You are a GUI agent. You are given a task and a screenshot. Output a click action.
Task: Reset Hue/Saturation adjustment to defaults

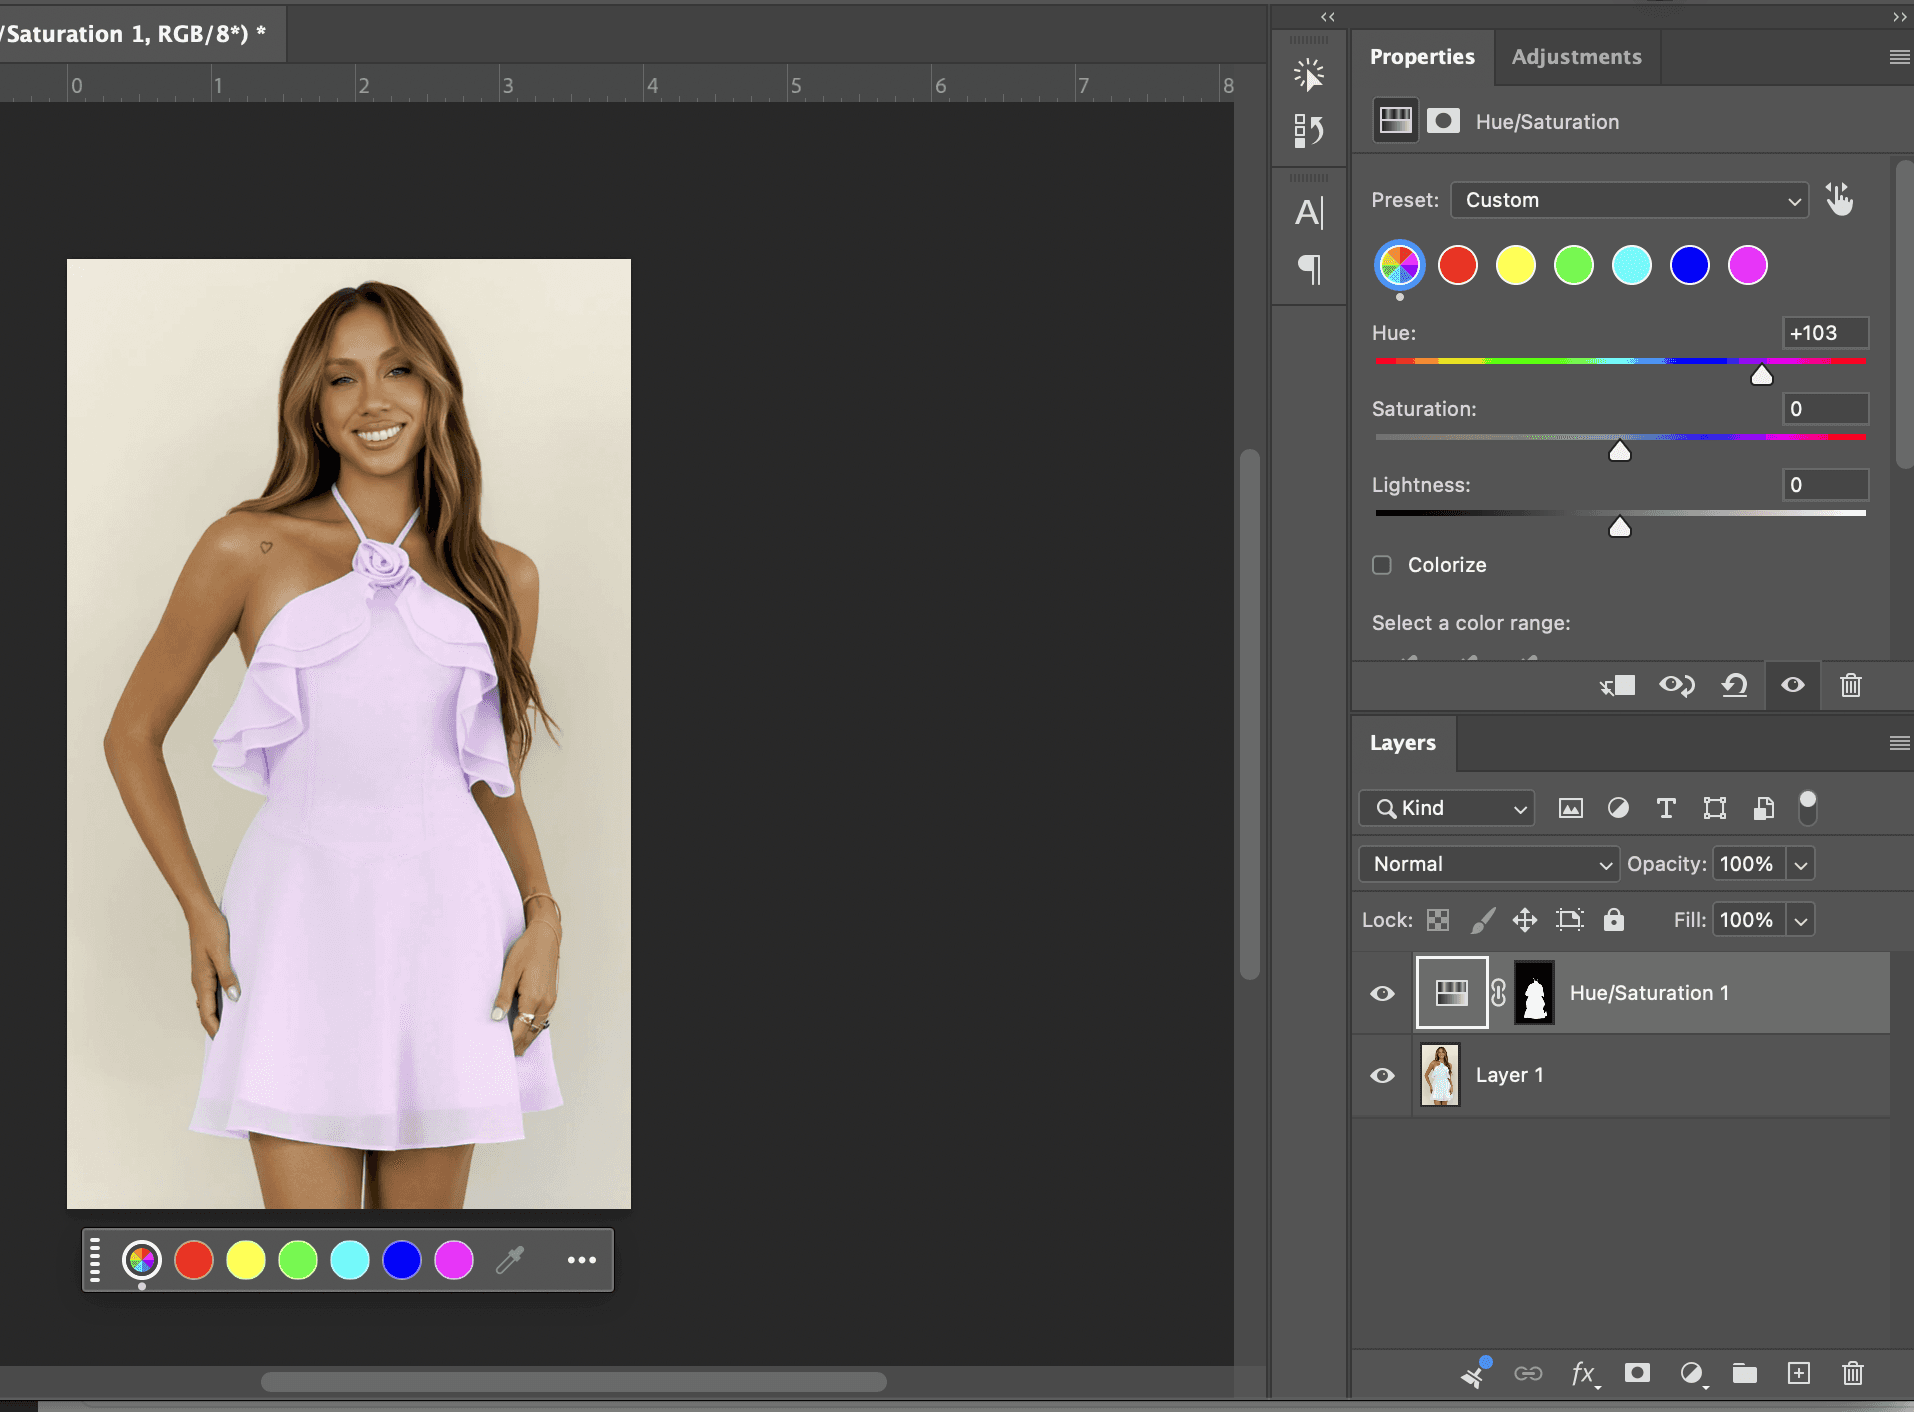(x=1735, y=685)
